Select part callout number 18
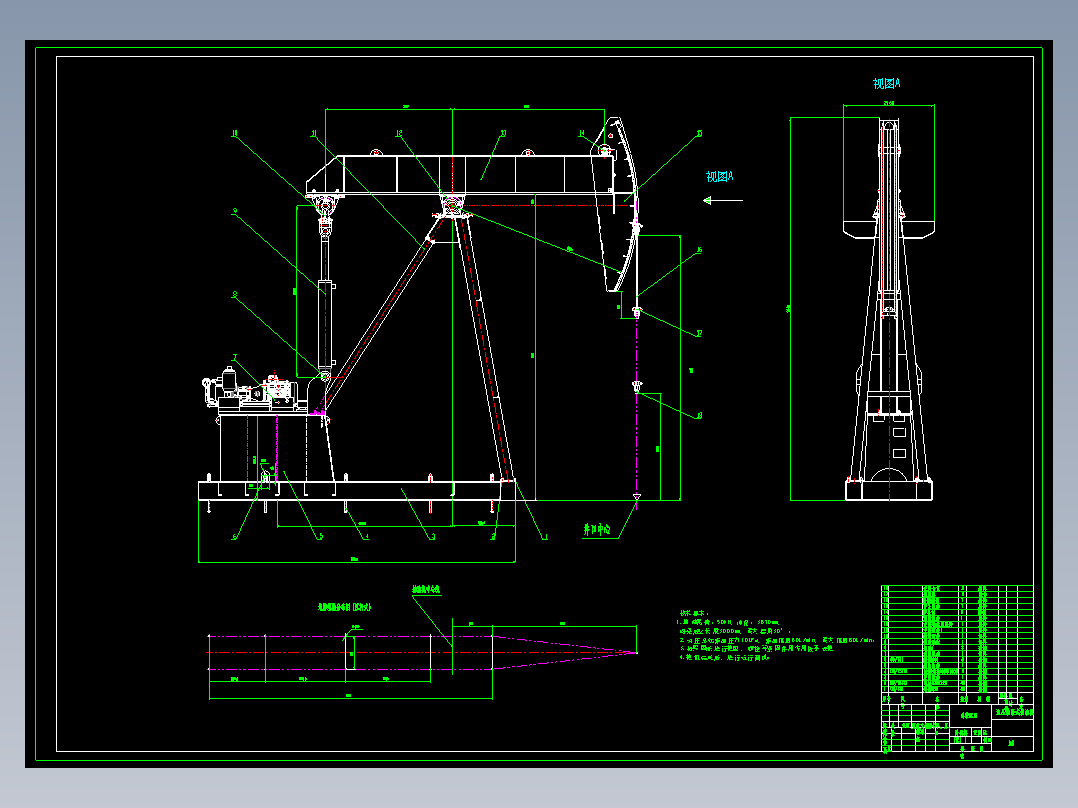Image resolution: width=1078 pixels, height=808 pixels. [x=699, y=415]
